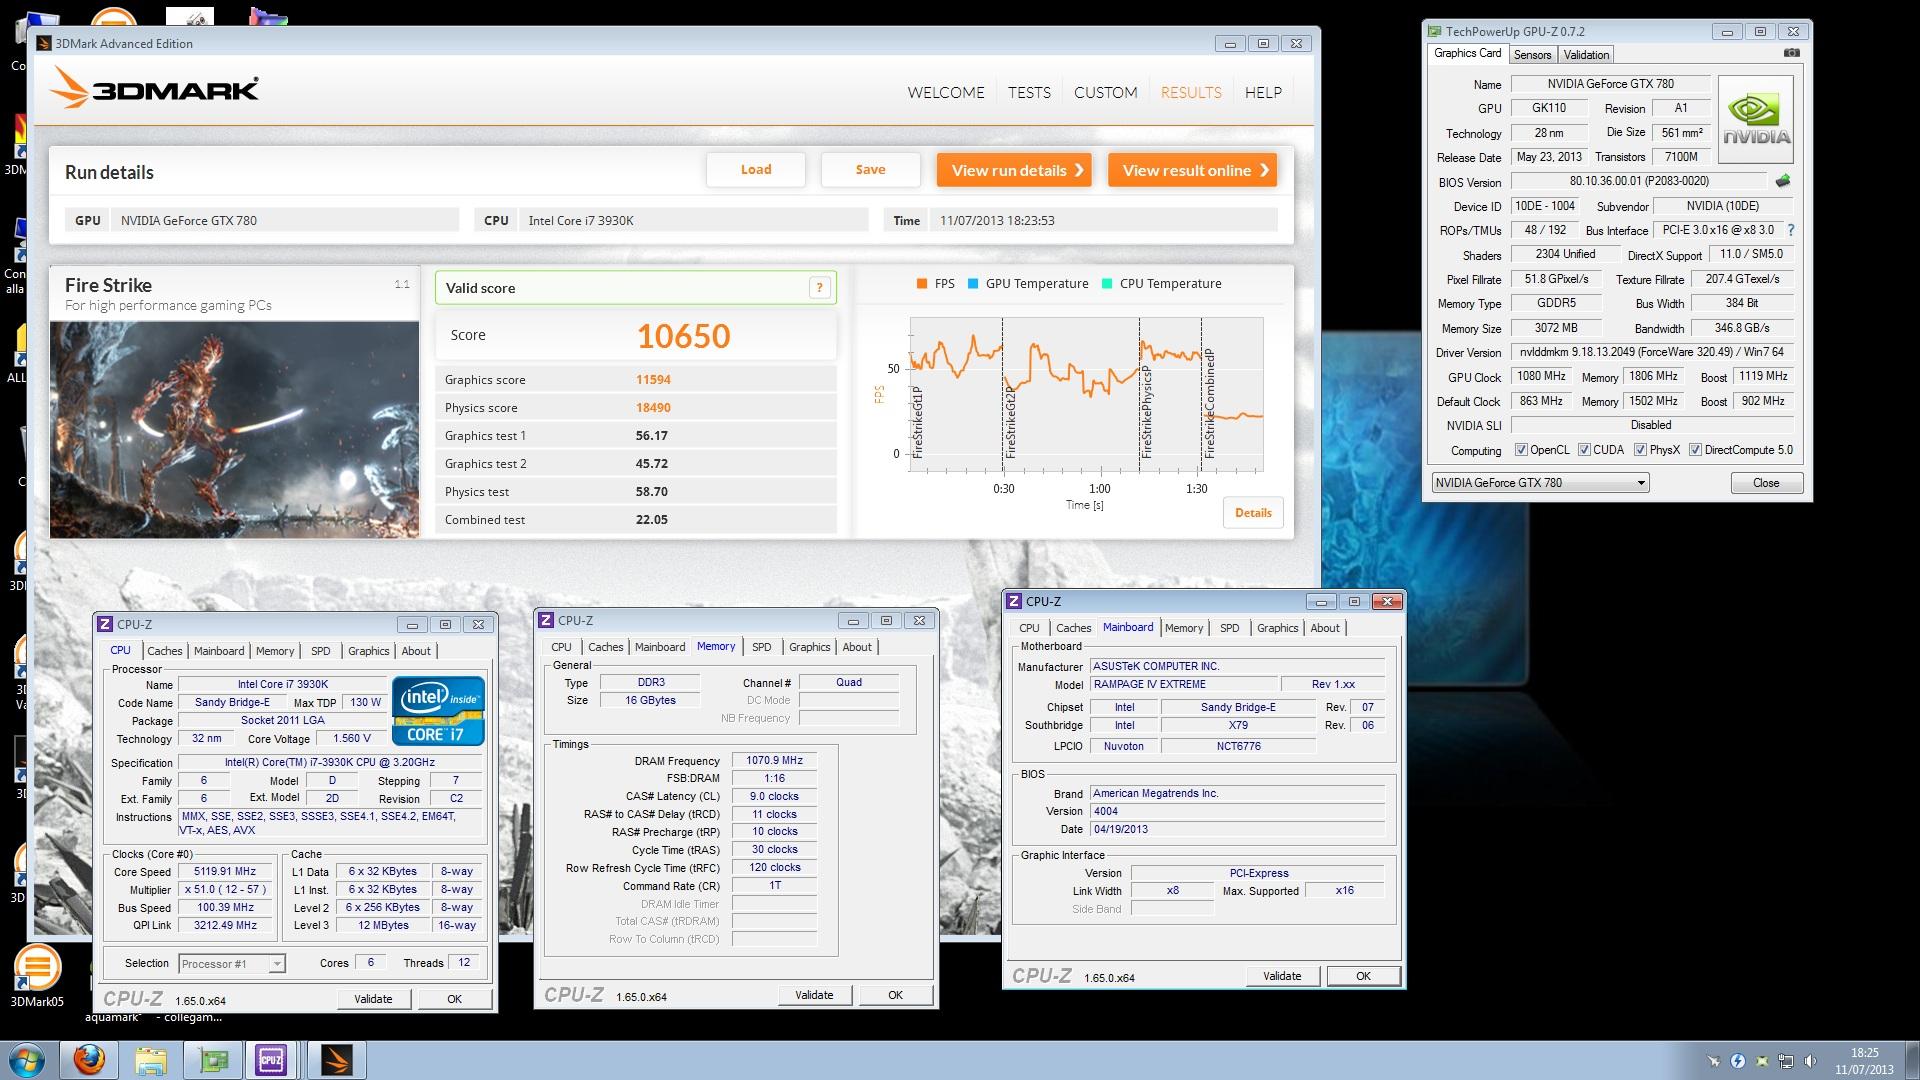
Task: Switch to 3DMark taskbar icon
Action: pyautogui.click(x=337, y=1060)
